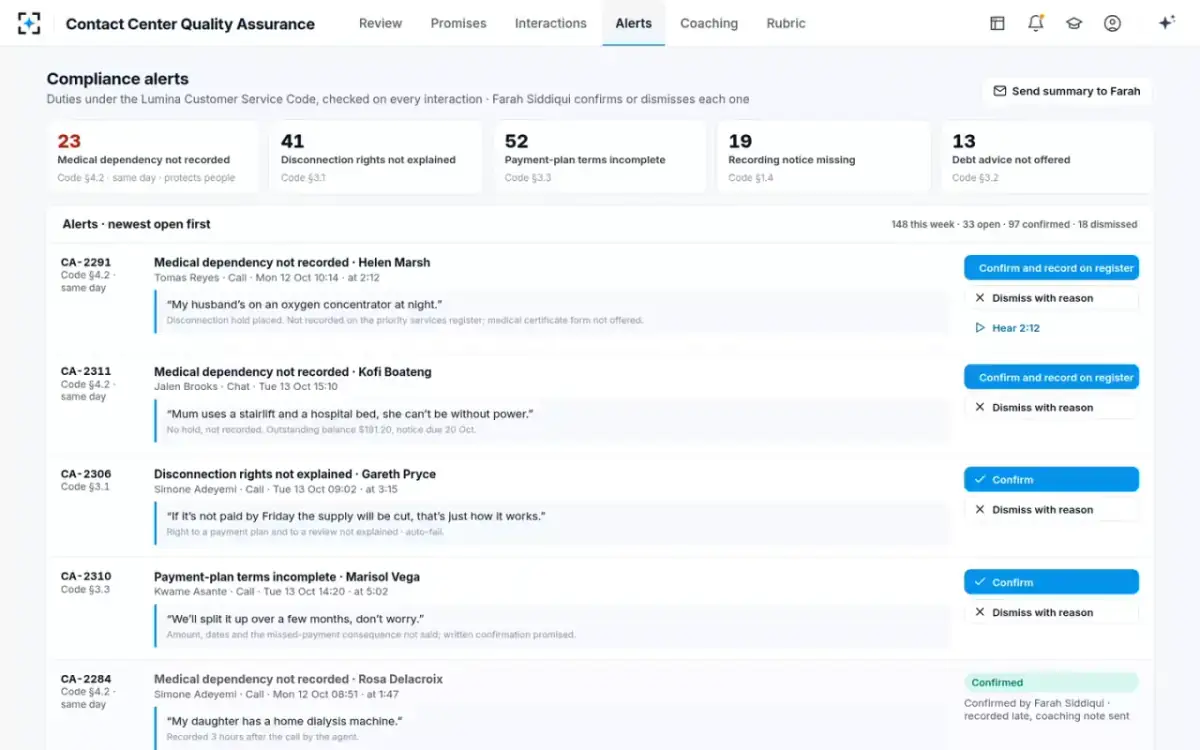
Task: Click the 'supply will be cut' quote
Action: 356,516
